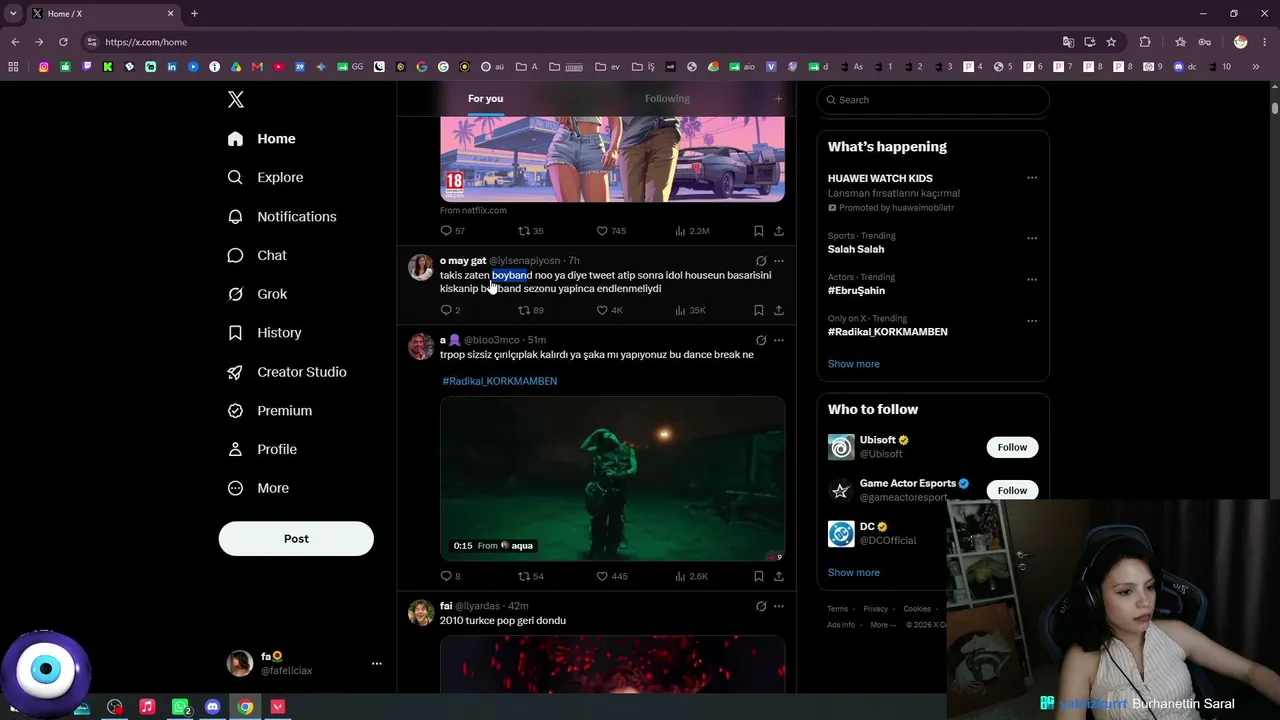This screenshot has height=720, width=1280.
Task: Open Grok actions on @bloo3mco's tweet
Action: [761, 340]
